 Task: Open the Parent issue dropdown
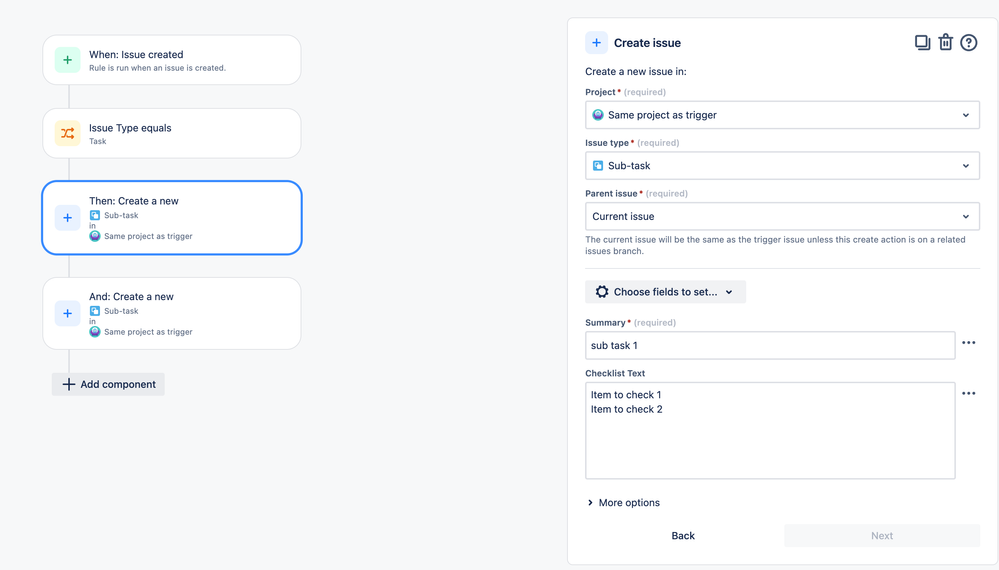[782, 216]
